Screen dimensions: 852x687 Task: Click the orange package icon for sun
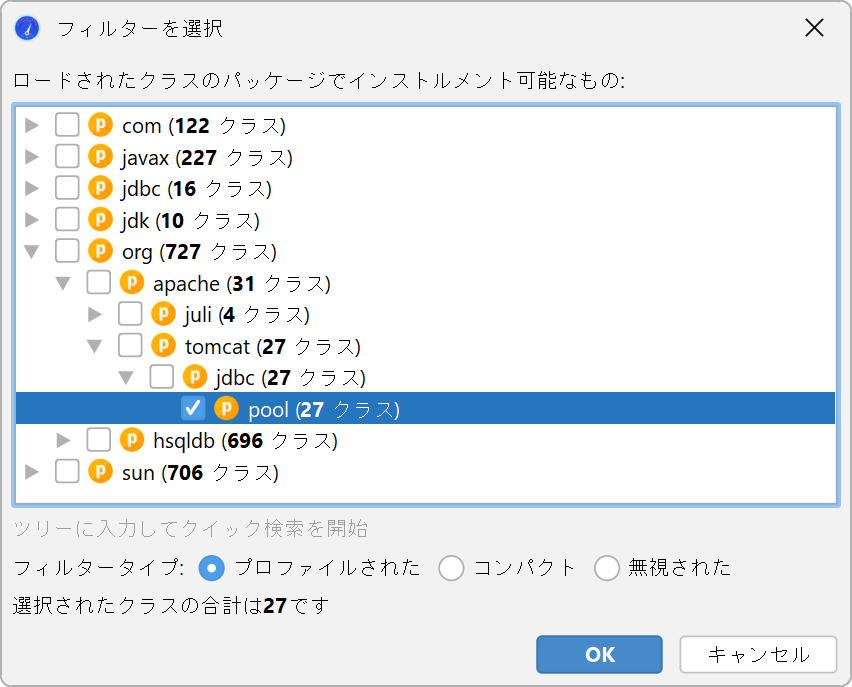click(x=100, y=472)
